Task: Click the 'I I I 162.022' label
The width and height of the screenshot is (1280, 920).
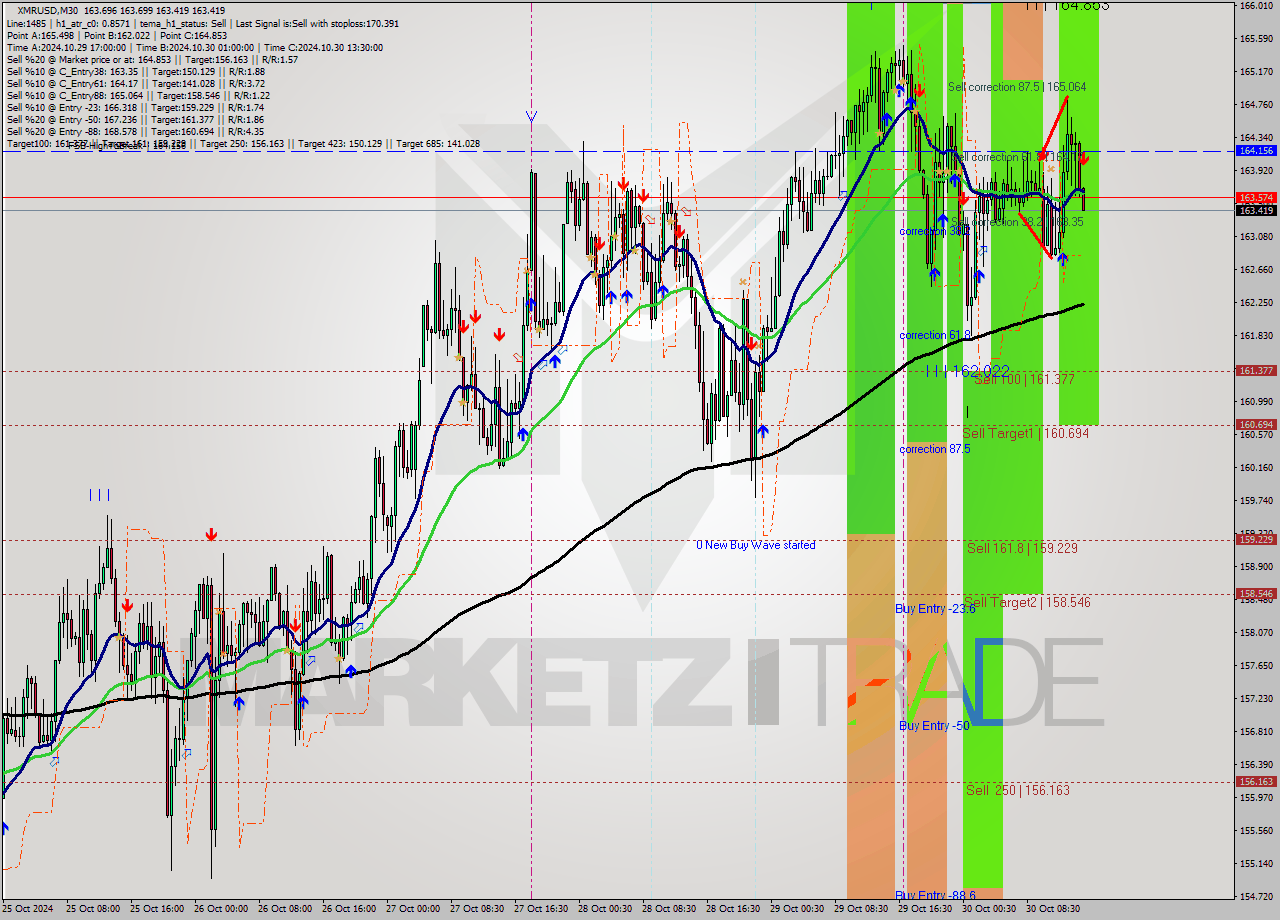Action: click(967, 371)
